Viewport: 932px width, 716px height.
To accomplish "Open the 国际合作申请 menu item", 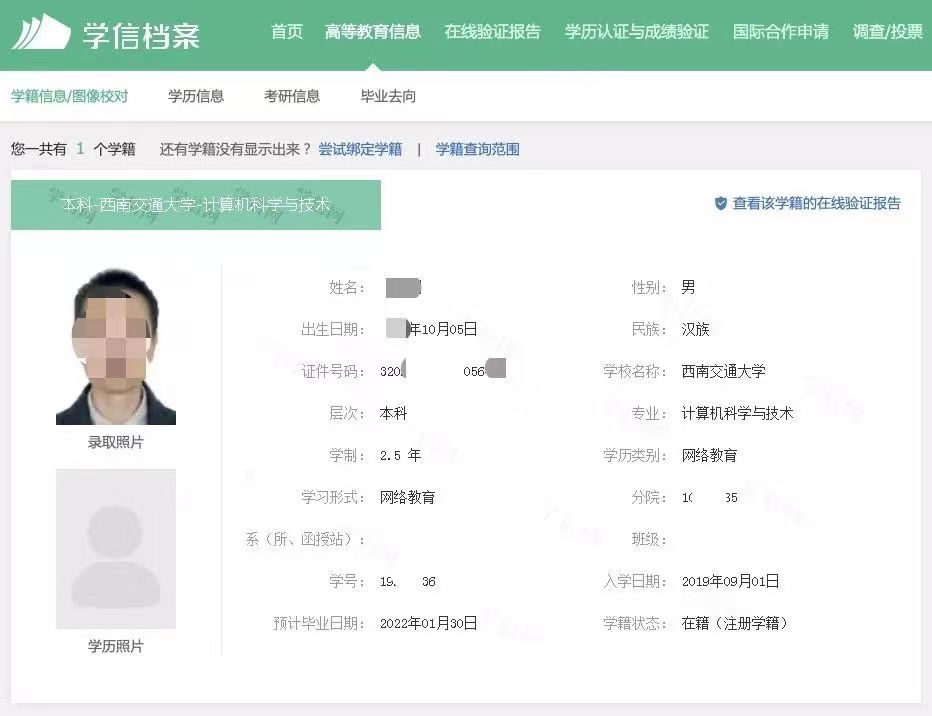I will pyautogui.click(x=782, y=32).
